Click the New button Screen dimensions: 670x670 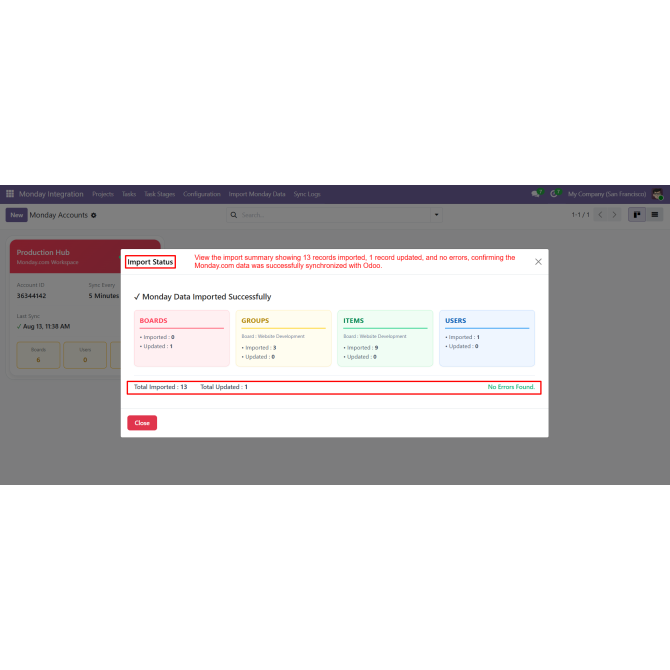point(17,215)
